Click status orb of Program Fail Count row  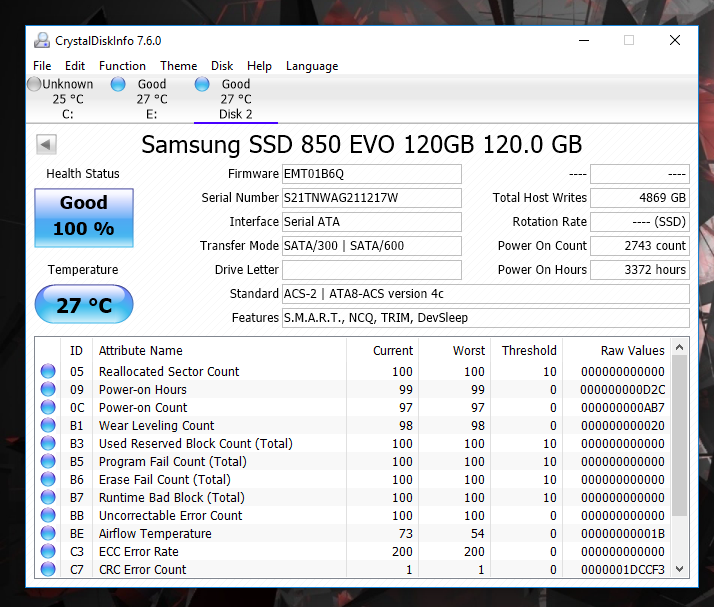[48, 461]
